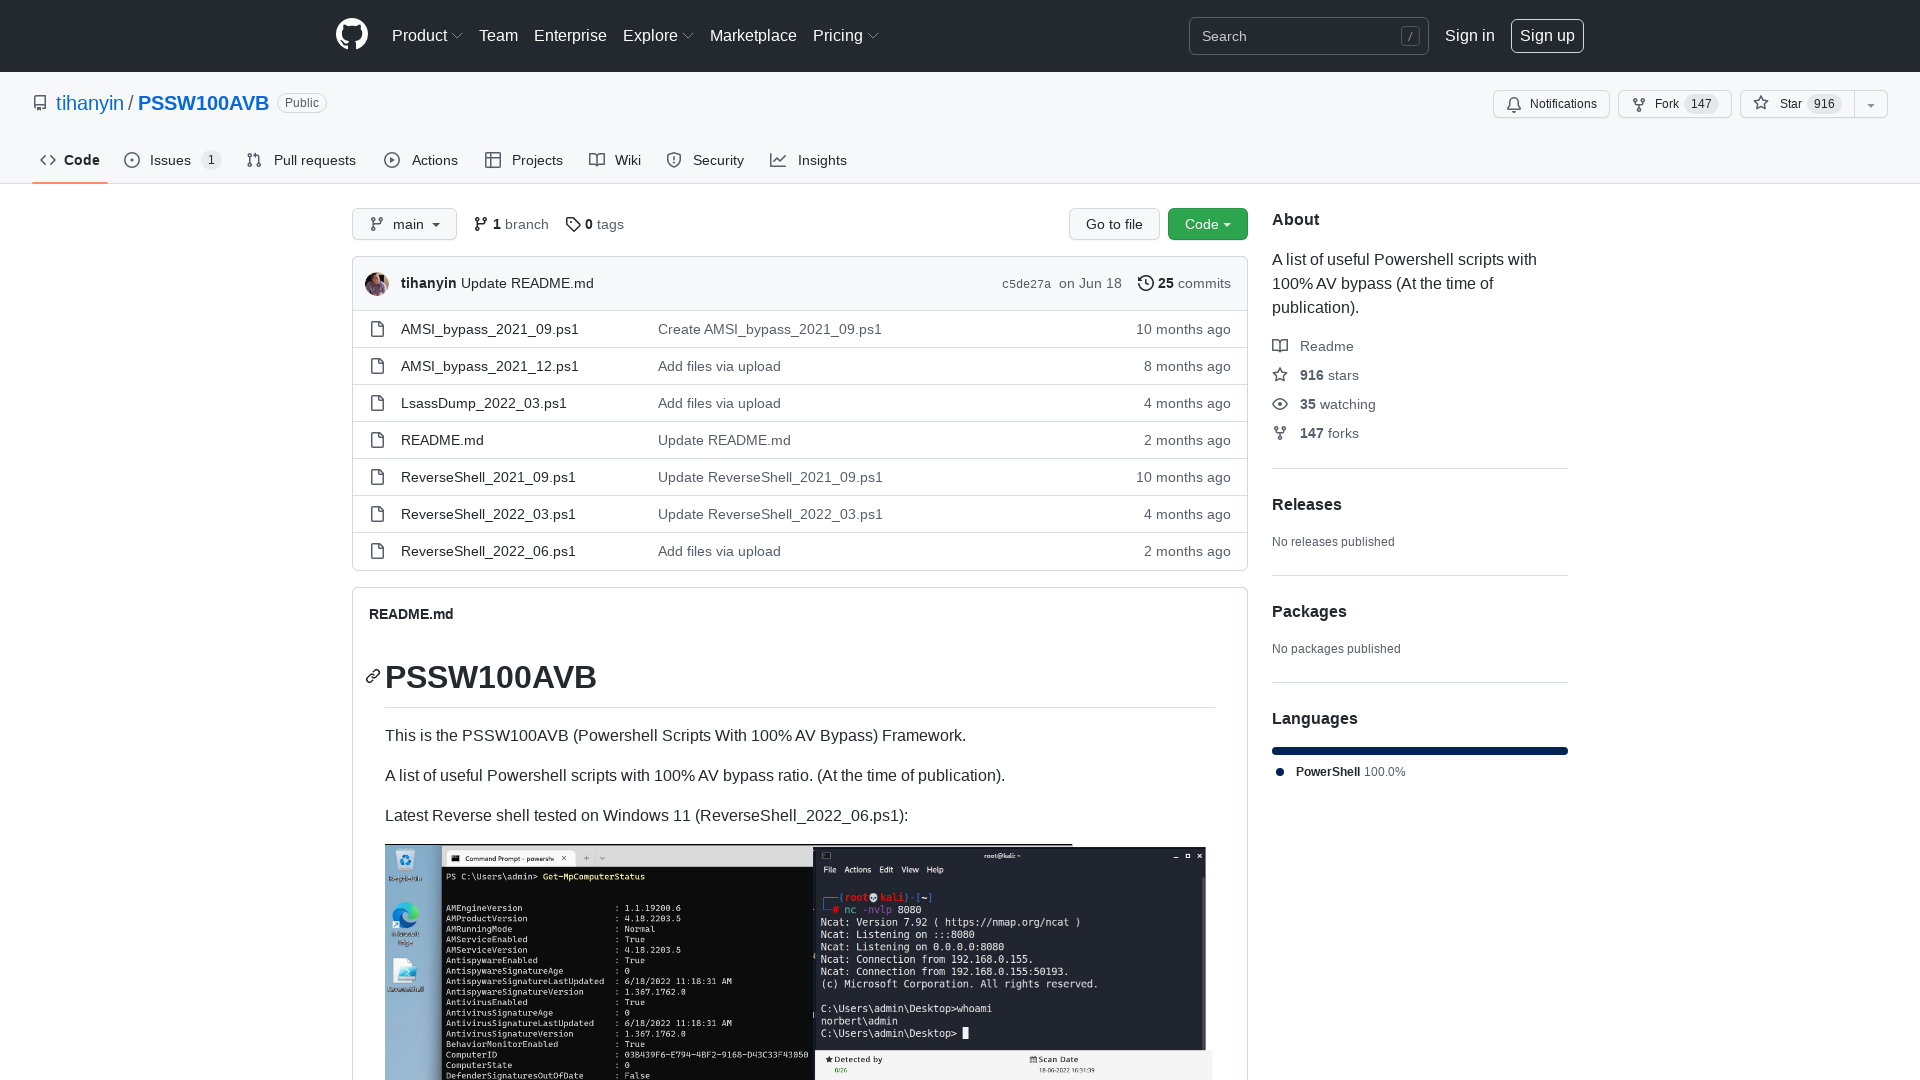The height and width of the screenshot is (1080, 1920).
Task: Expand the Pricing menu in the header
Action: click(846, 36)
